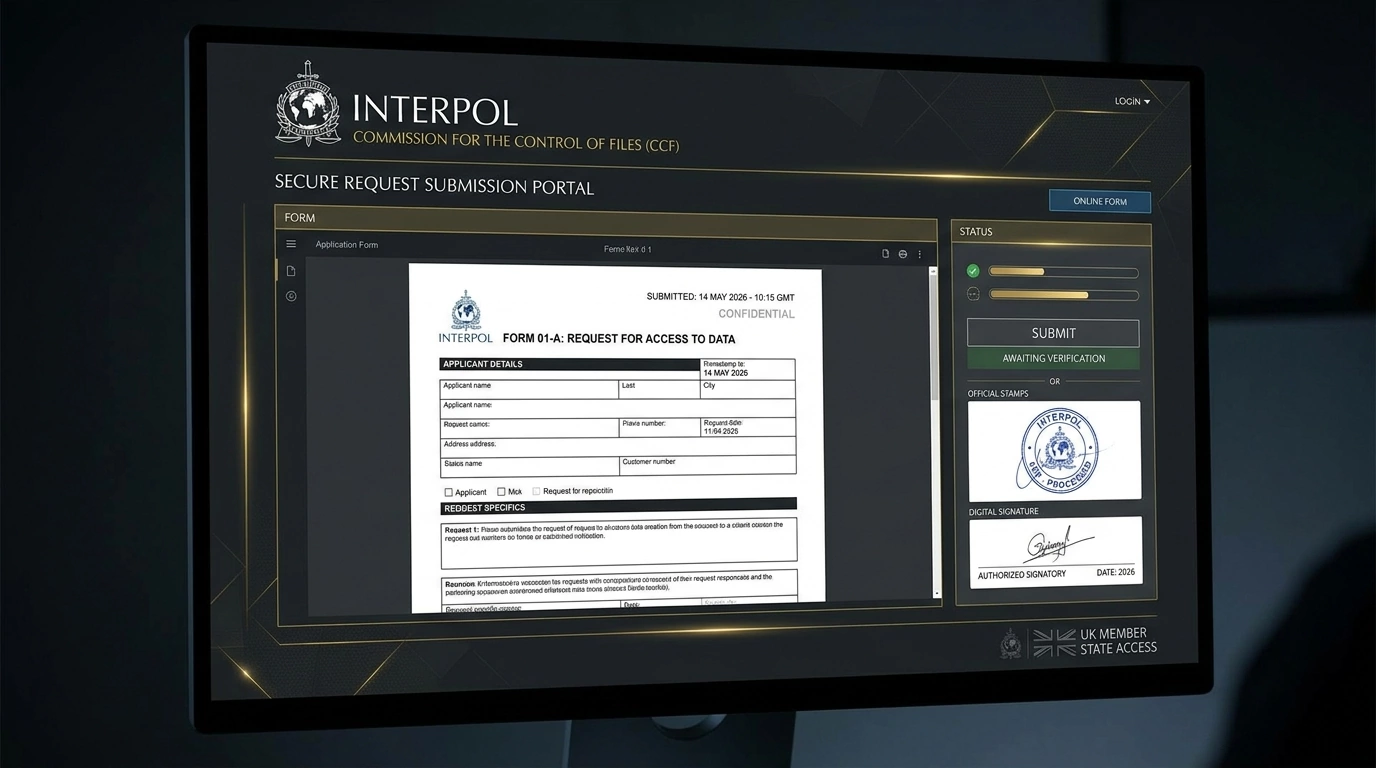The height and width of the screenshot is (768, 1376).
Task: Click the City field on the form
Action: 748,389
